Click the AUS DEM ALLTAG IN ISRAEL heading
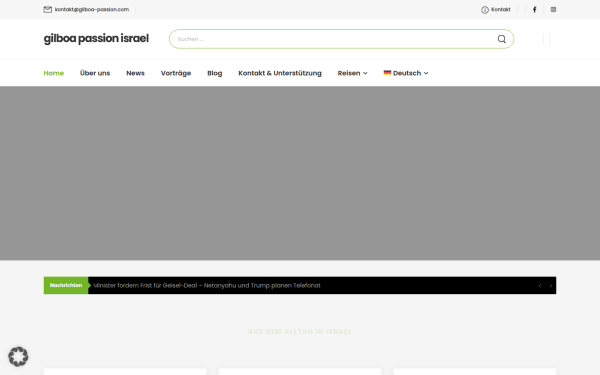The image size is (600, 375). pyautogui.click(x=300, y=331)
